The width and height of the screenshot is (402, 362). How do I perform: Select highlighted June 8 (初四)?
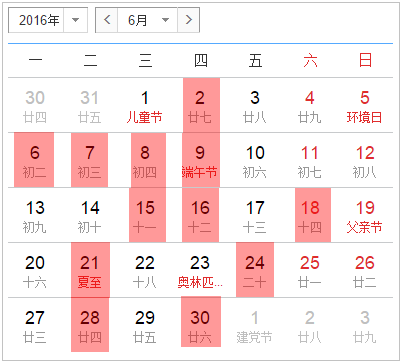click(148, 160)
